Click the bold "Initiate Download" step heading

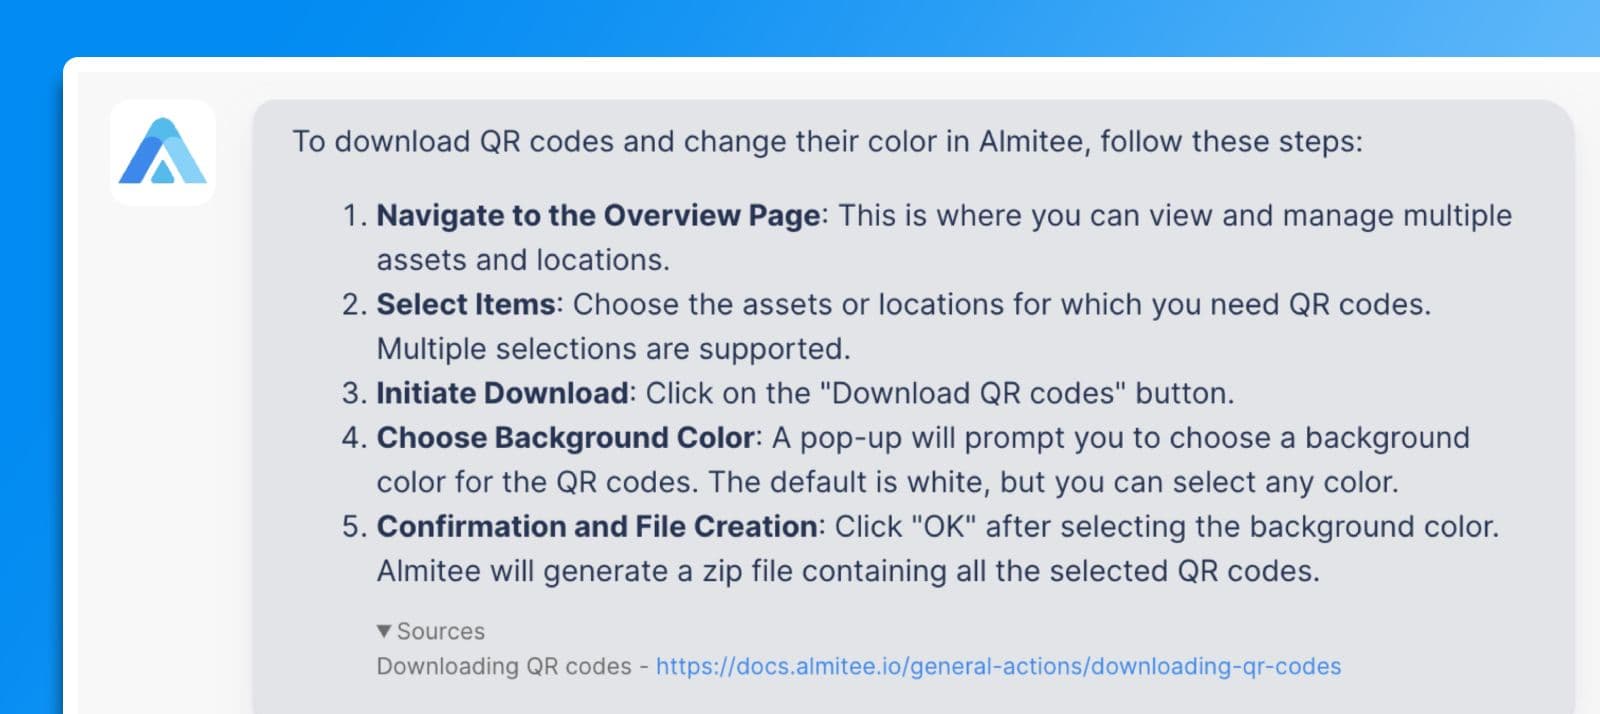502,393
